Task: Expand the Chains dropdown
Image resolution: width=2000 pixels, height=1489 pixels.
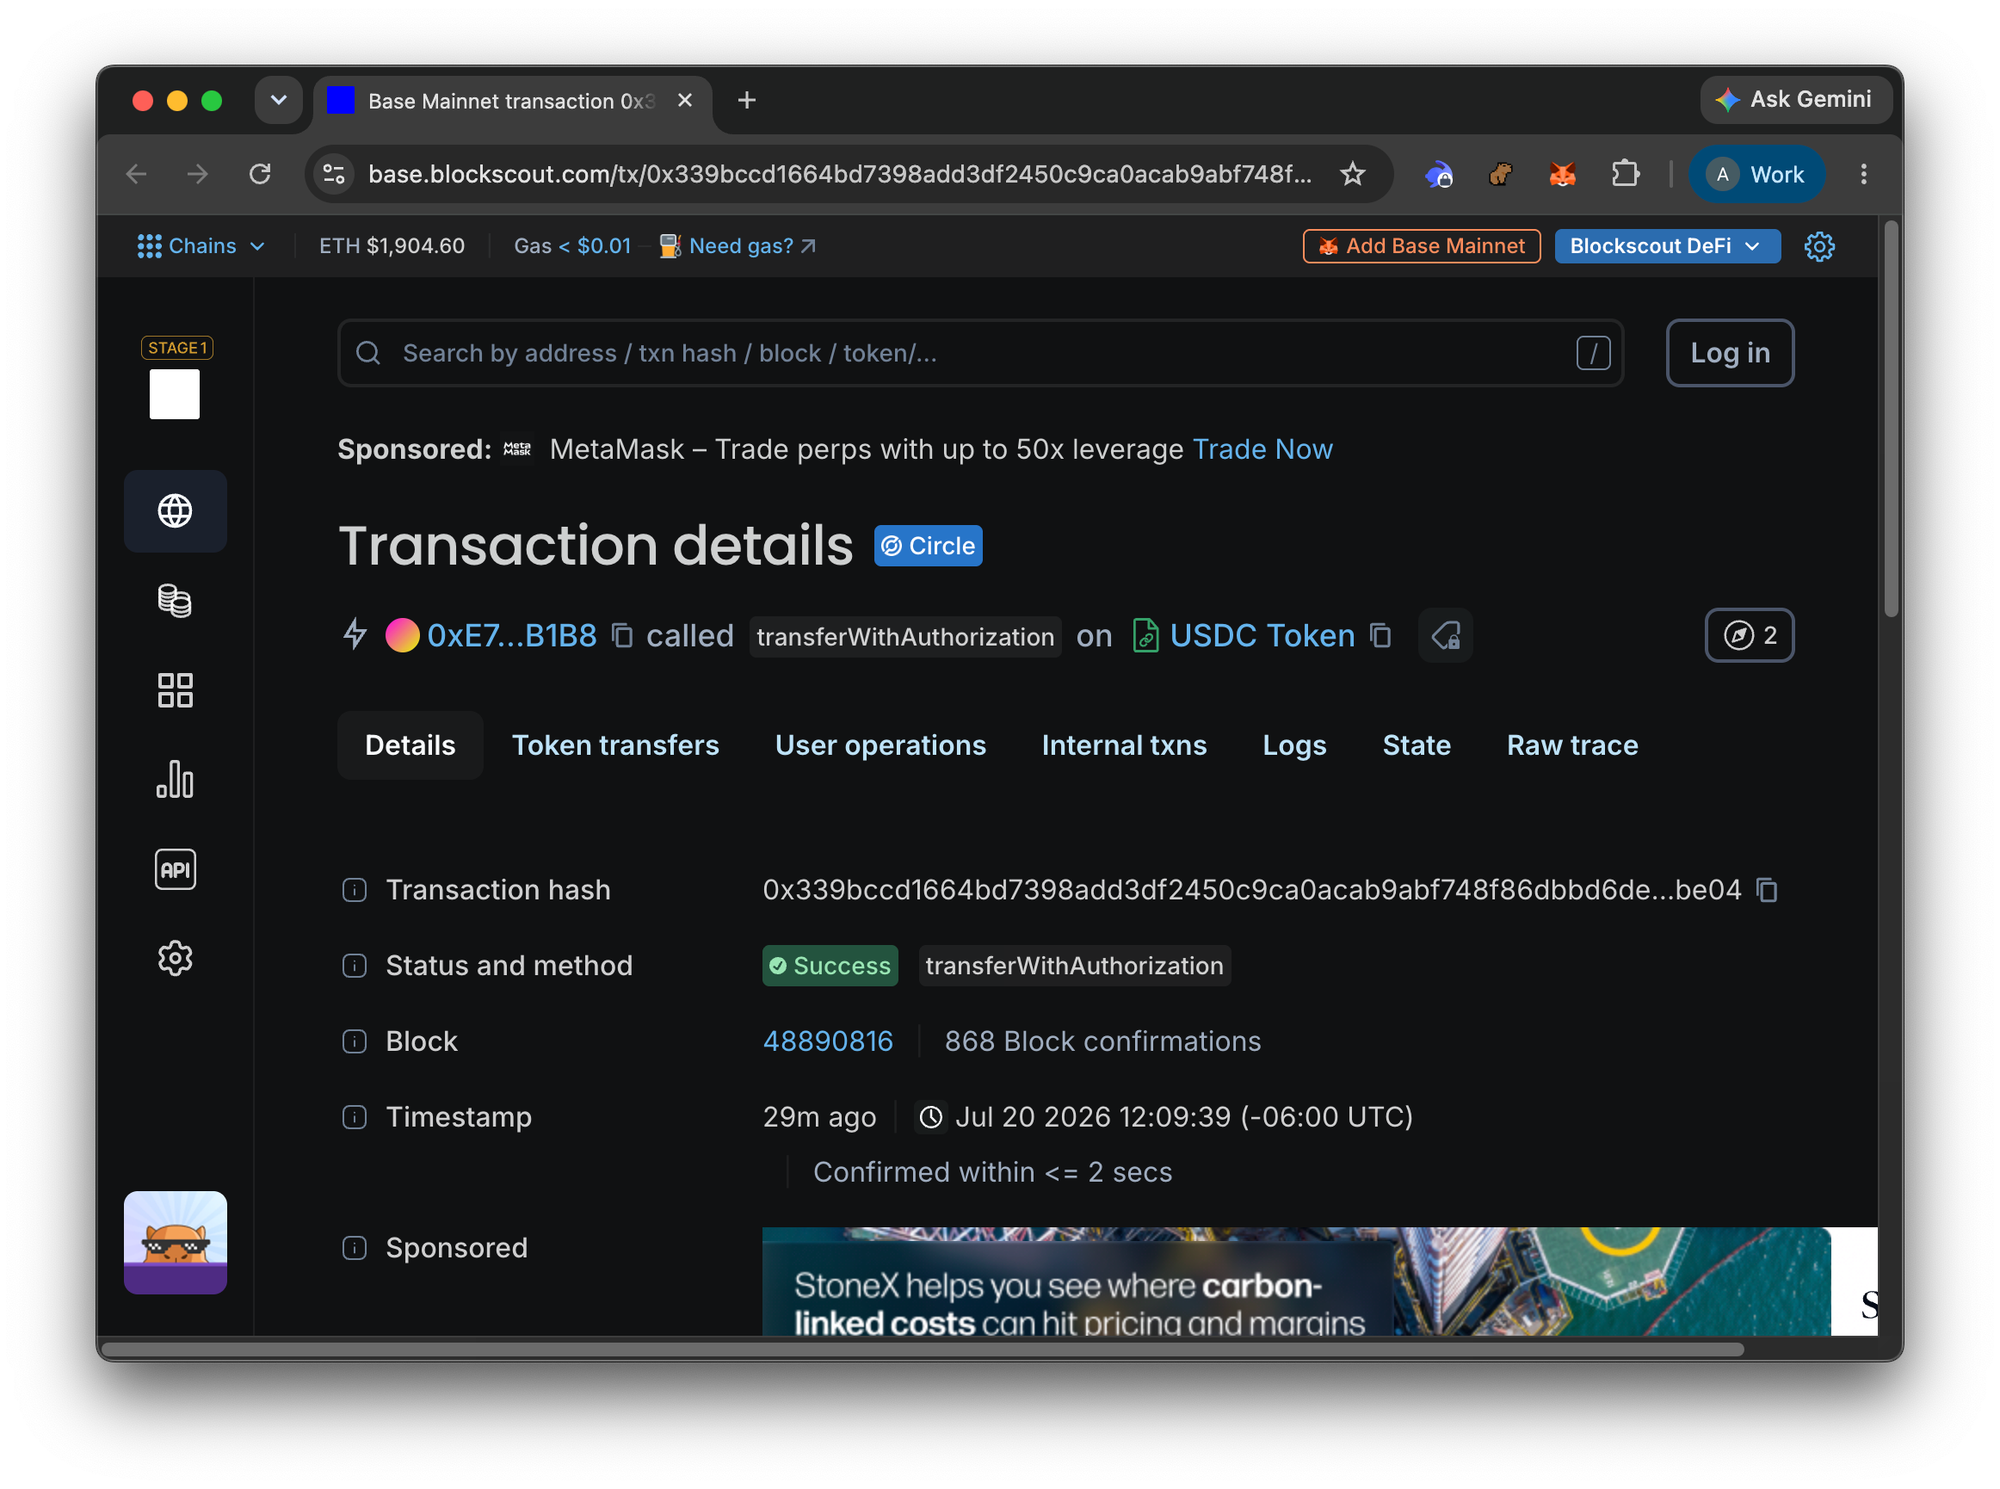Action: 201,246
